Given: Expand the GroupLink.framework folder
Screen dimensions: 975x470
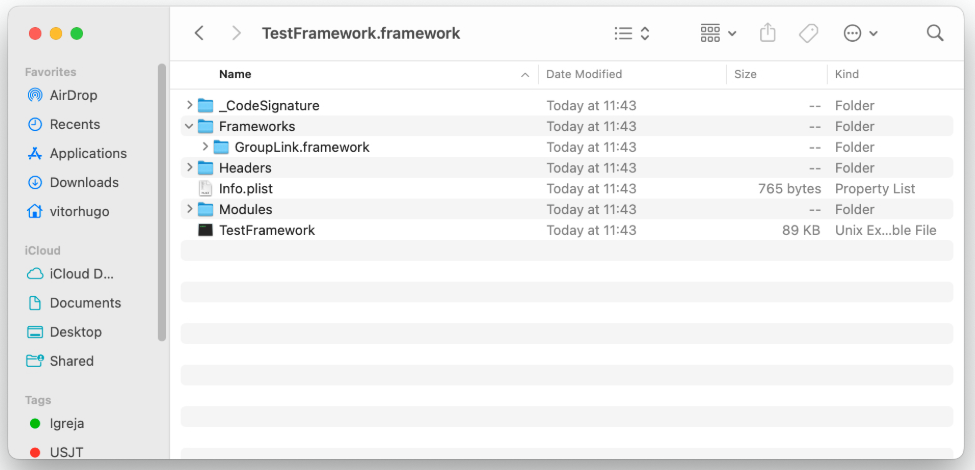Looking at the screenshot, I should (205, 147).
